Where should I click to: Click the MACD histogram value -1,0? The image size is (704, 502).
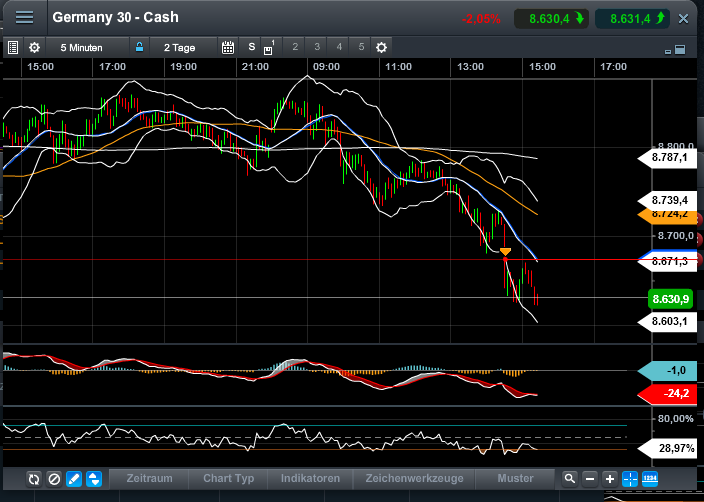[x=668, y=371]
